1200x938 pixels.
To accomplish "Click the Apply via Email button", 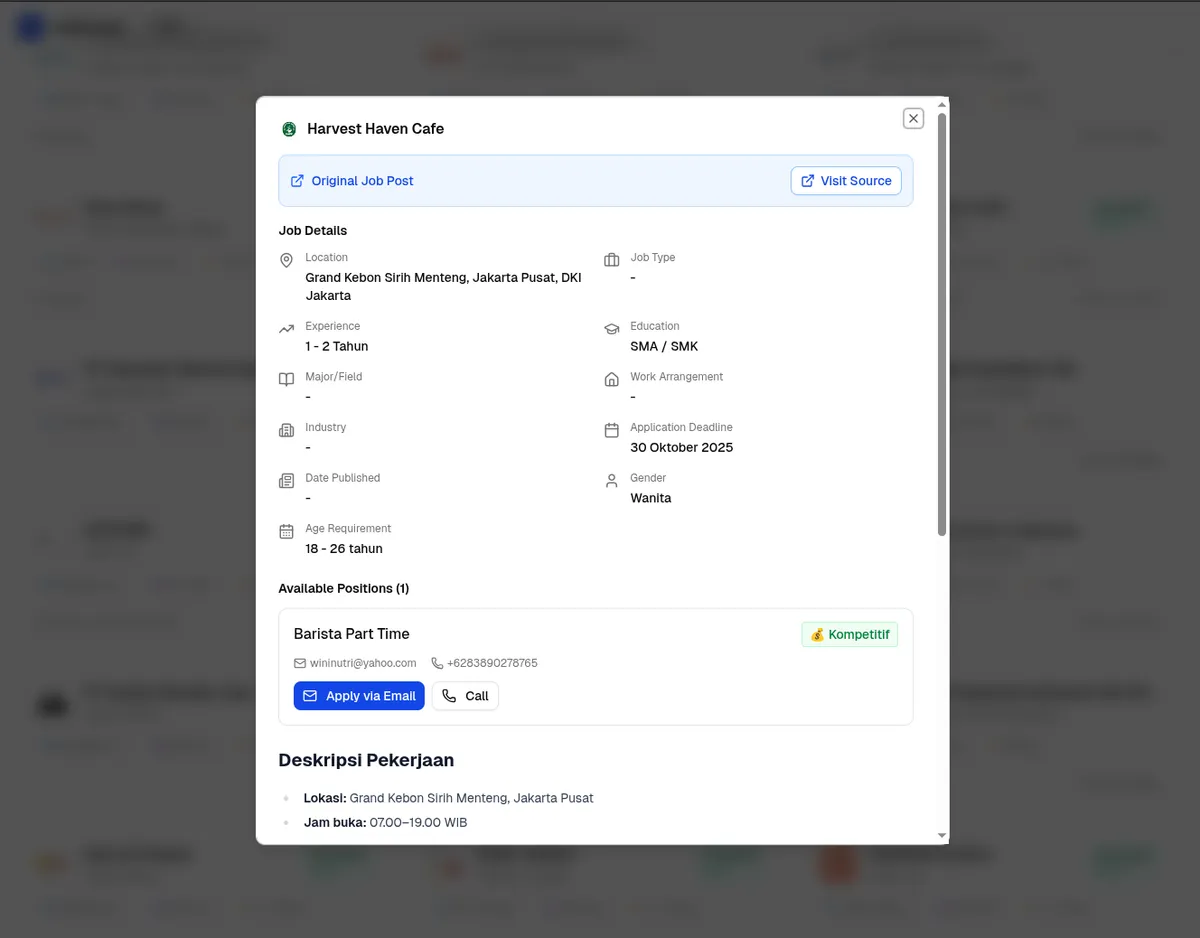I will coord(359,695).
